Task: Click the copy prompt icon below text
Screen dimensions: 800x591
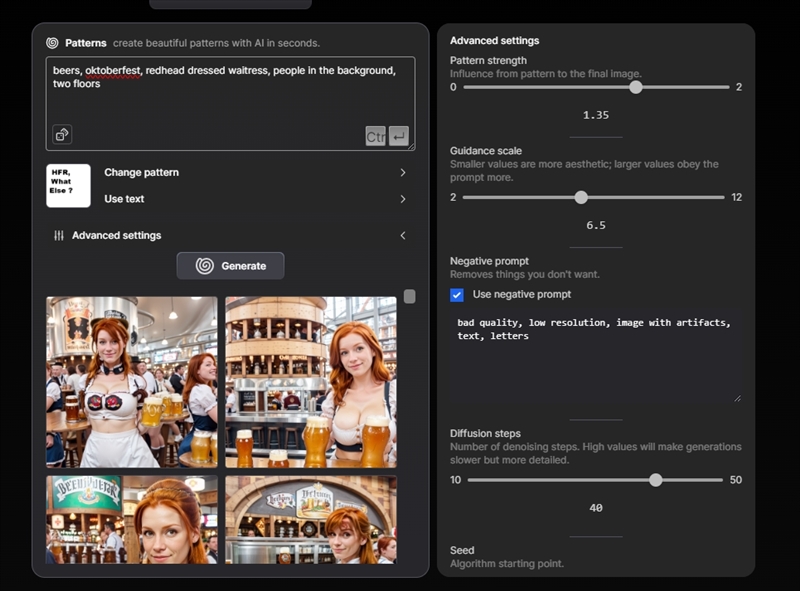Action: click(62, 134)
